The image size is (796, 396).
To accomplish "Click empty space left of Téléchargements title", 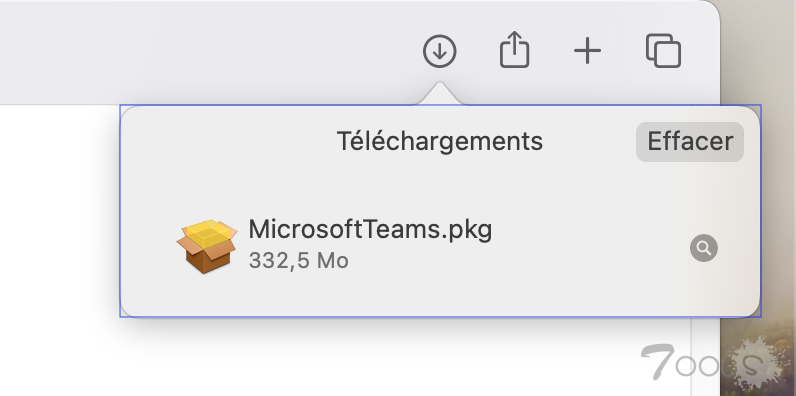I will pyautogui.click(x=228, y=141).
